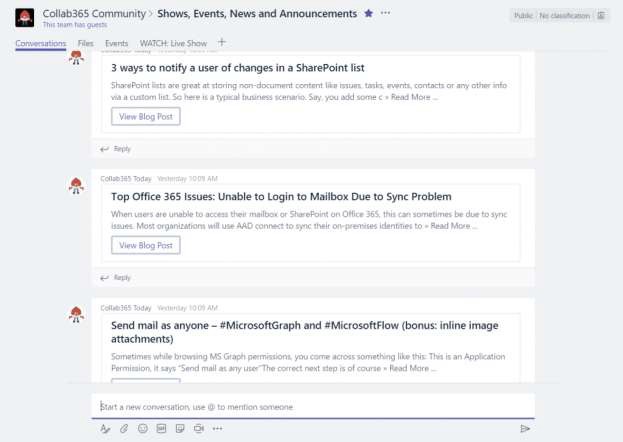Click Collab365 Today avatar beside Office 365 Issues post
The width and height of the screenshot is (623, 442).
pyautogui.click(x=76, y=186)
